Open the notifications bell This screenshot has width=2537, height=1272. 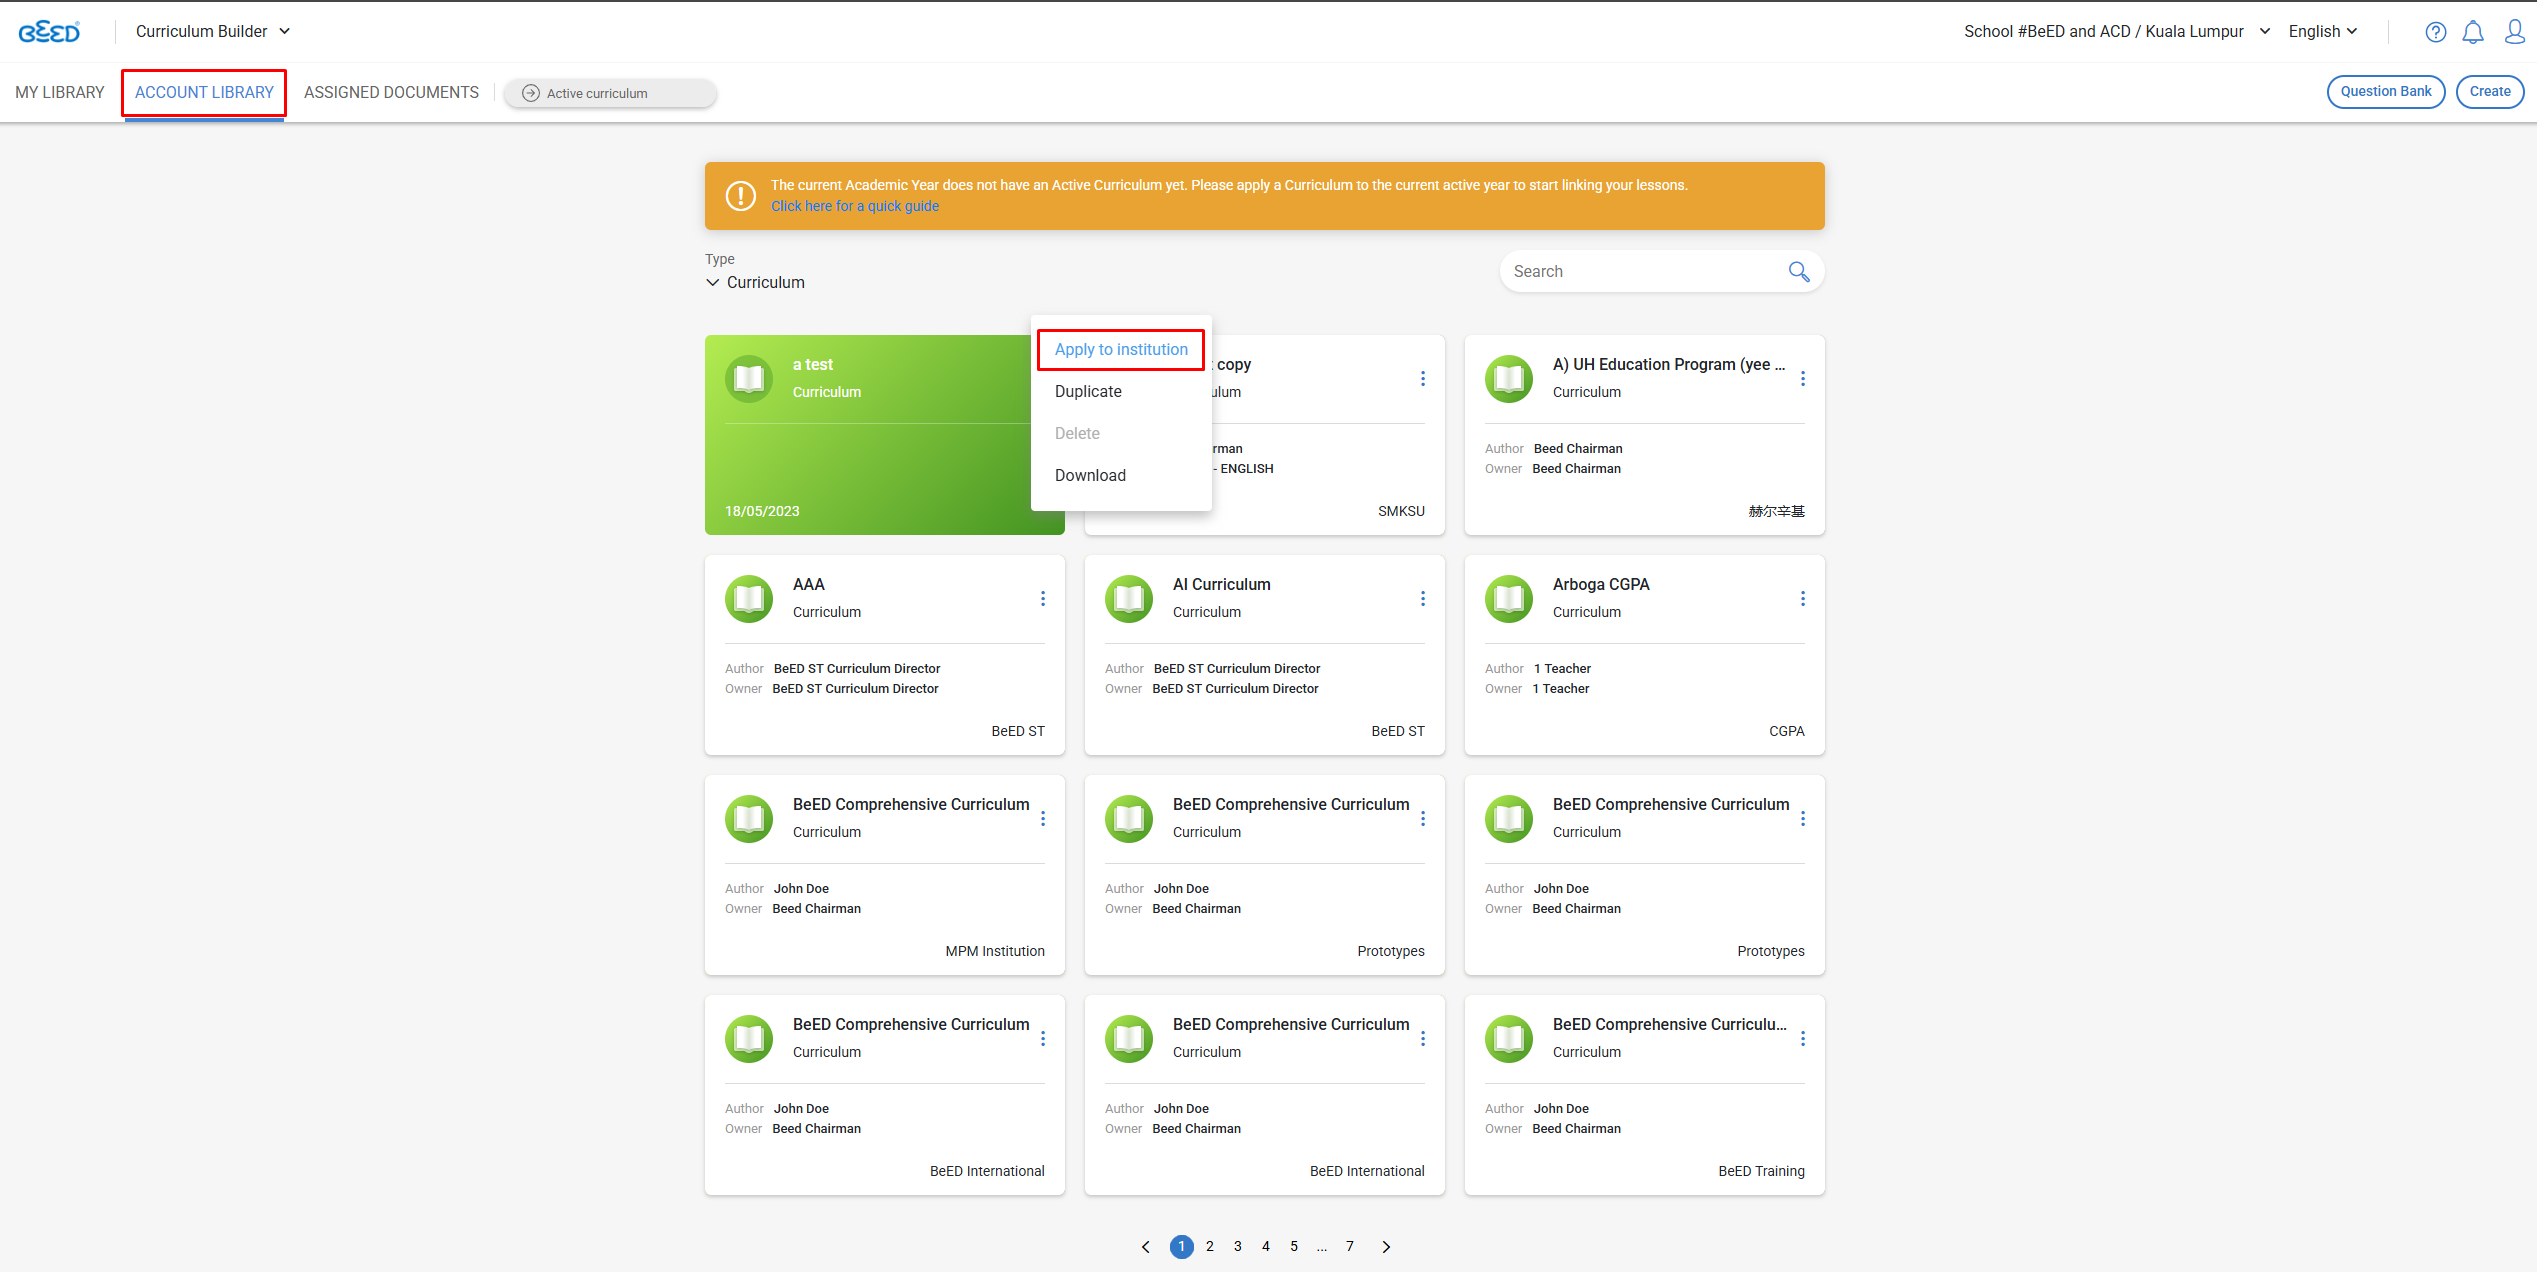pyautogui.click(x=2473, y=32)
